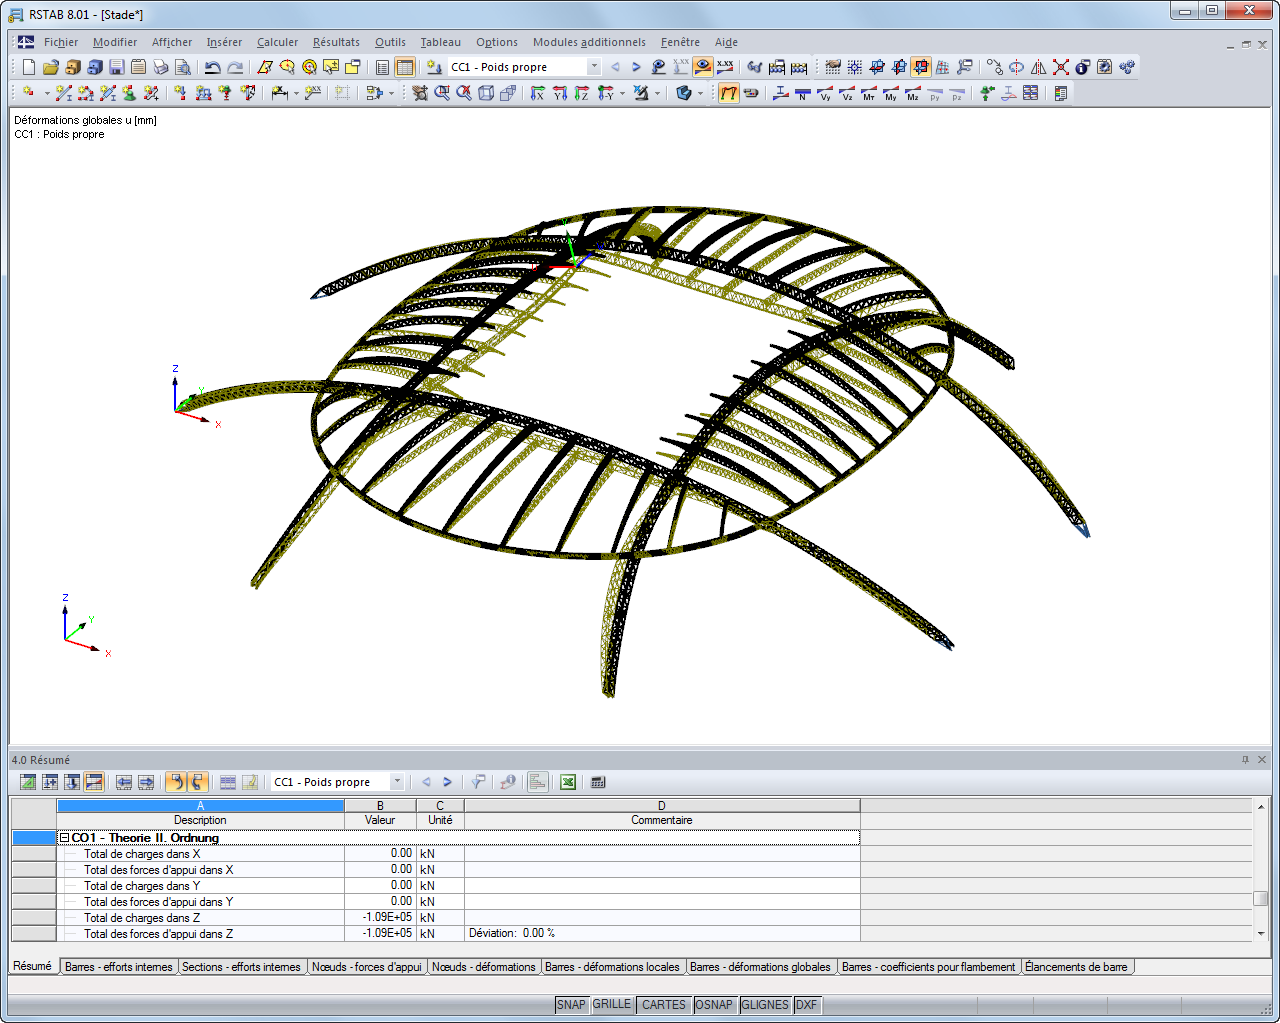Toggle GLIGNES in status bar
1280x1023 pixels.
coord(765,1005)
